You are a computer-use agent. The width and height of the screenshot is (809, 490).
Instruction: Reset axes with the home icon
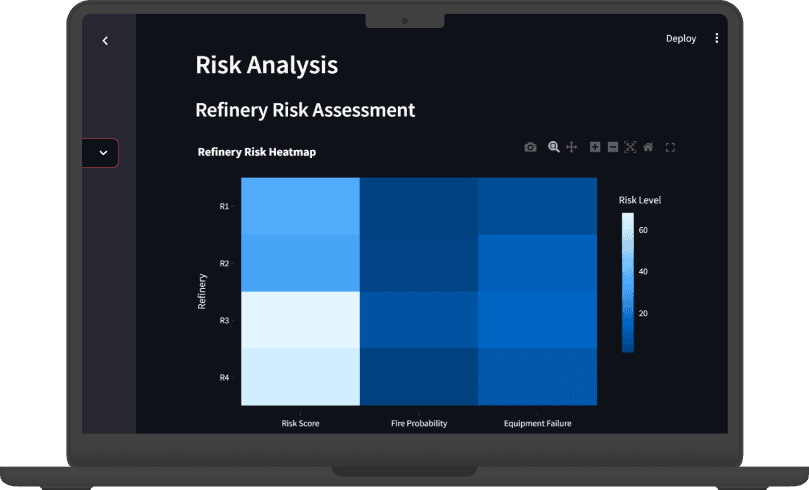(x=648, y=147)
